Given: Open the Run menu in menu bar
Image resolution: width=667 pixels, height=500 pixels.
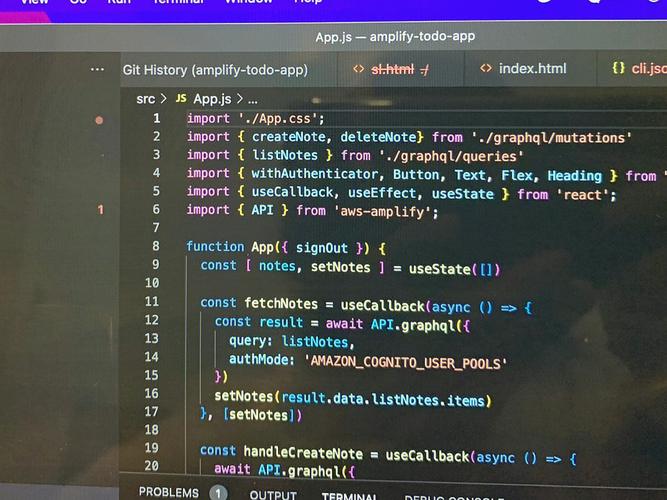Looking at the screenshot, I should [119, 2].
